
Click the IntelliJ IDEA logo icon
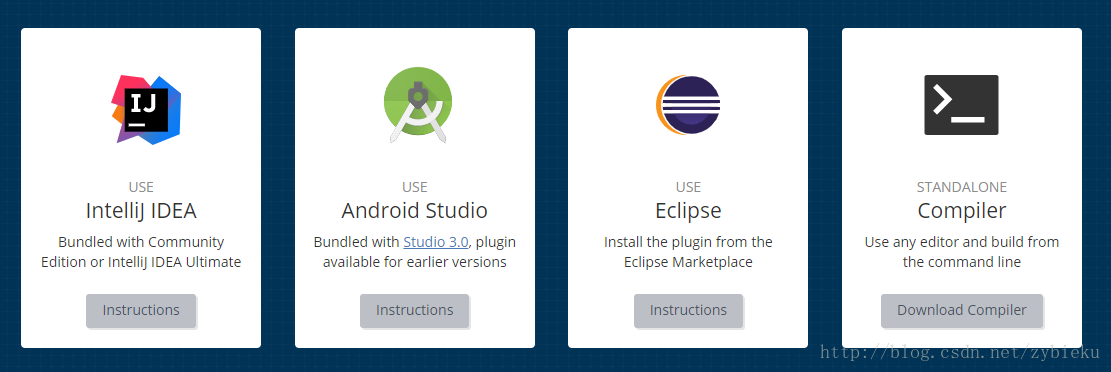coord(146,110)
